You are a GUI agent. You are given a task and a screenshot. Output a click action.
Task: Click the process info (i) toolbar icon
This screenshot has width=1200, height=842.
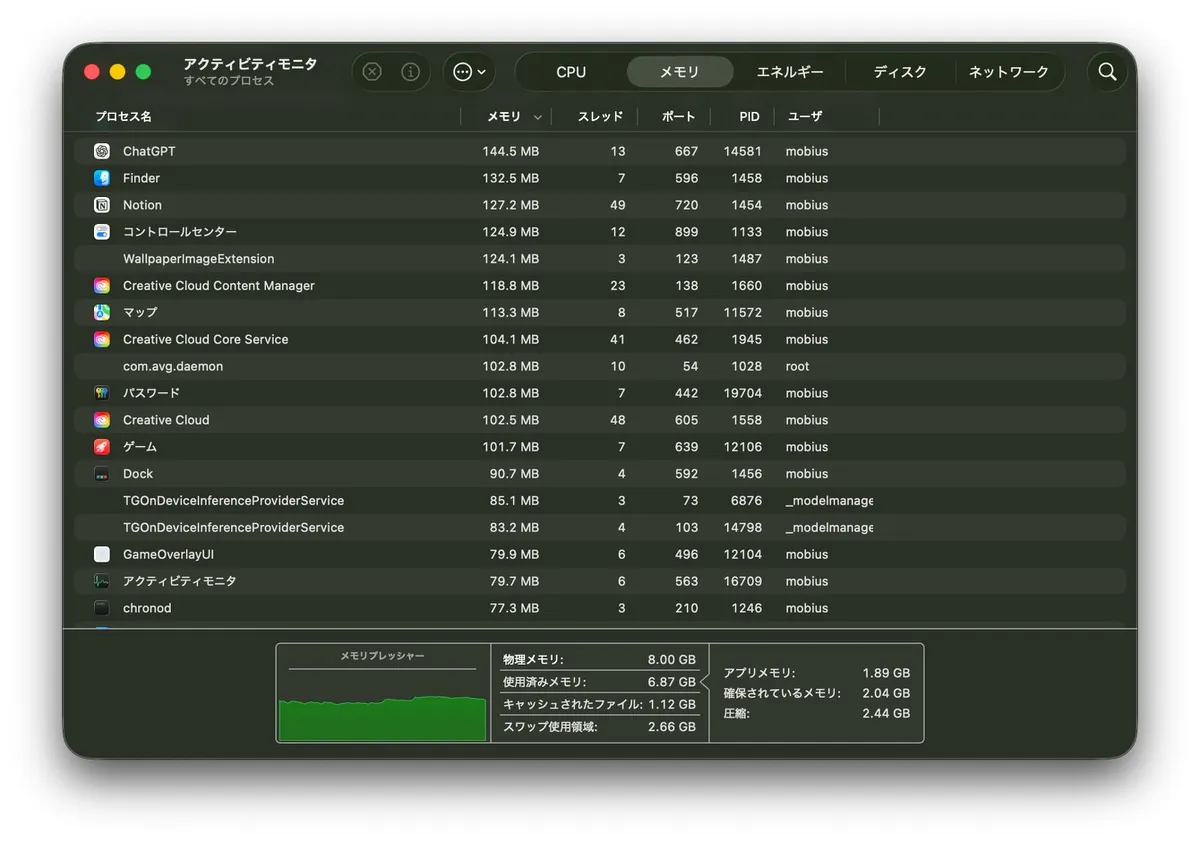(x=410, y=72)
